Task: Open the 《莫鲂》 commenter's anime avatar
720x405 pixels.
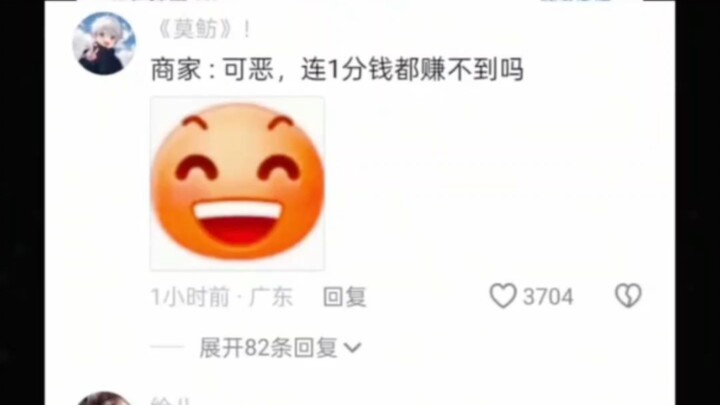Action: (x=104, y=44)
